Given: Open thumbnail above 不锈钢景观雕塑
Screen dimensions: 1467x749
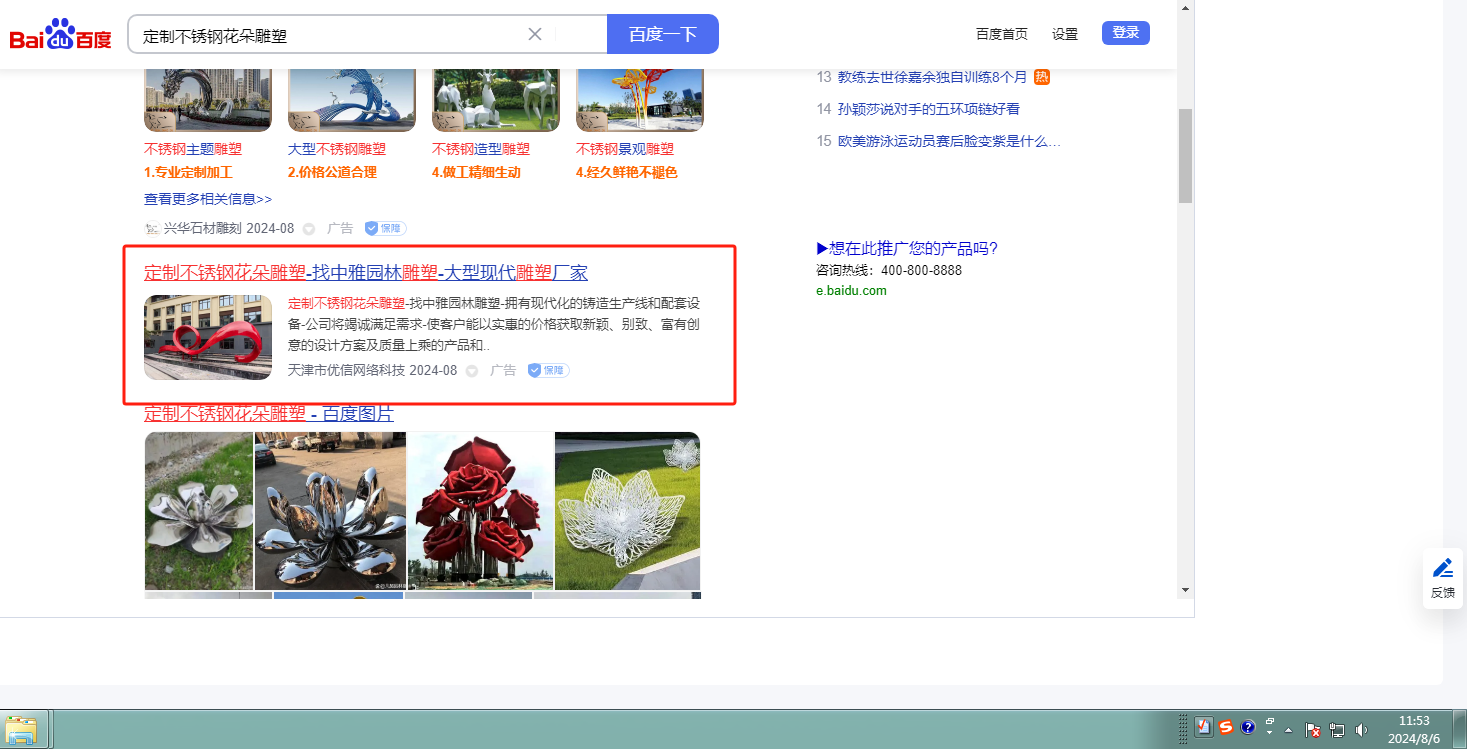Looking at the screenshot, I should coord(640,100).
